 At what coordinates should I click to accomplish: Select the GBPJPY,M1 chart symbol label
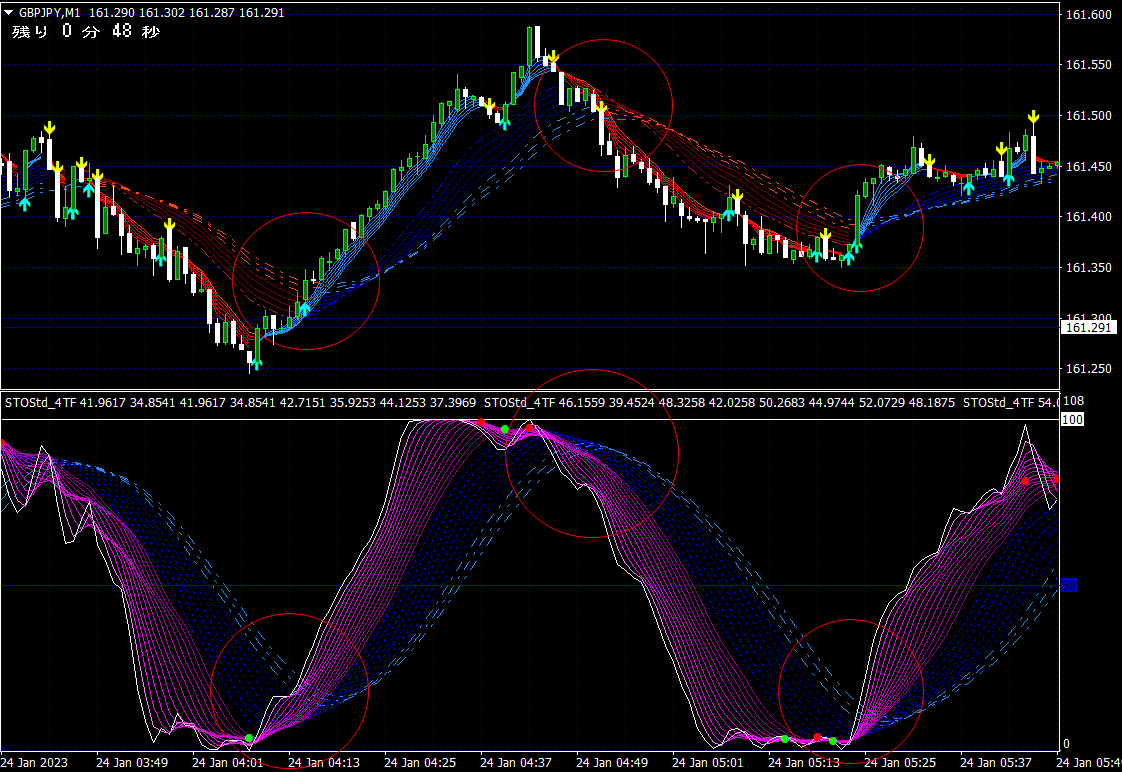(49, 13)
